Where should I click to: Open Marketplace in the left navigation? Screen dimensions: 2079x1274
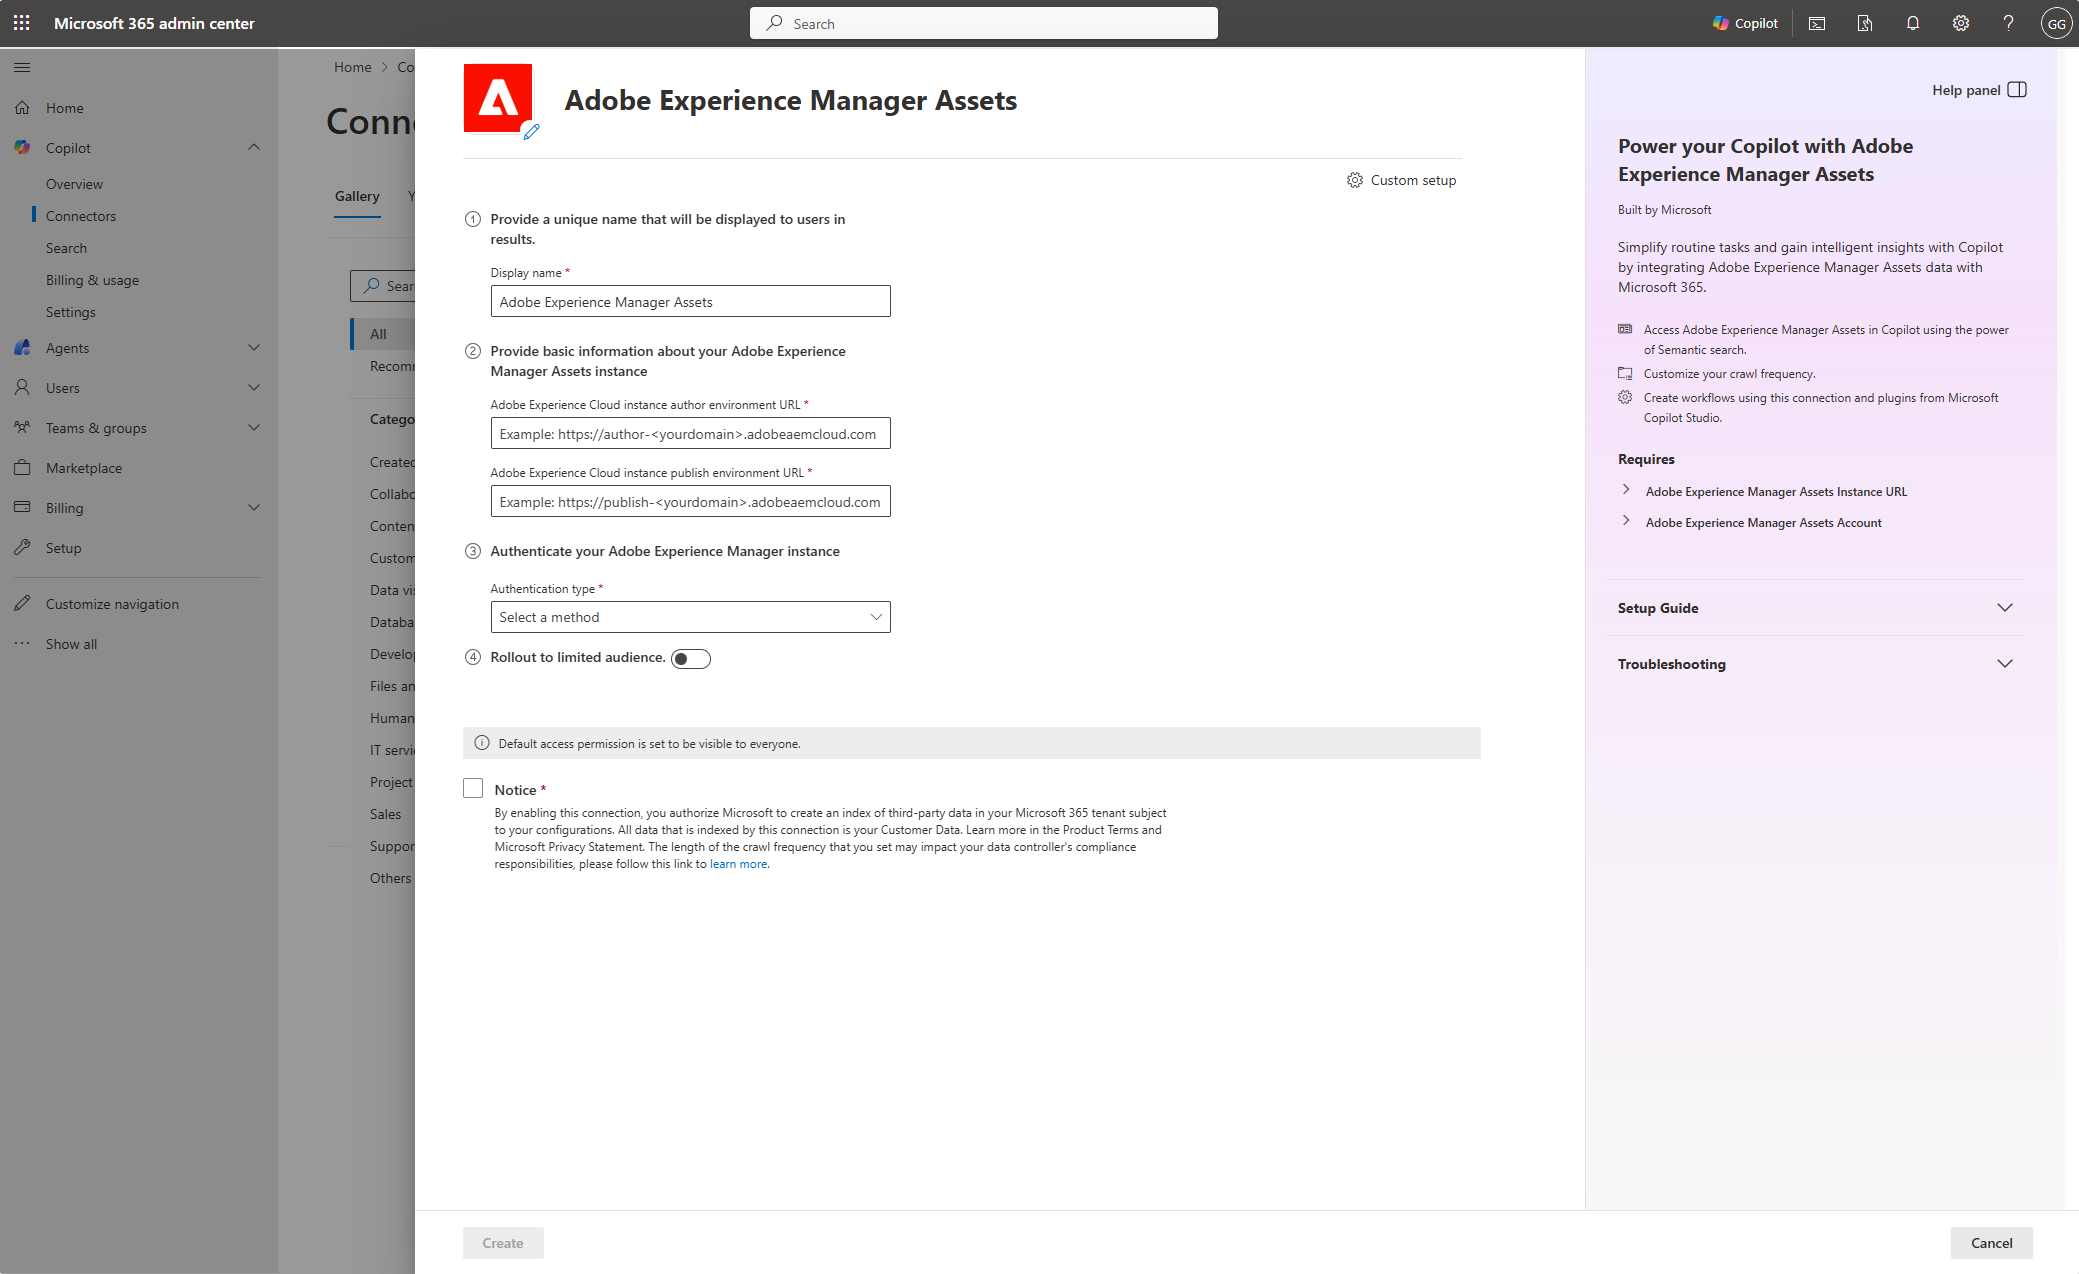[84, 468]
